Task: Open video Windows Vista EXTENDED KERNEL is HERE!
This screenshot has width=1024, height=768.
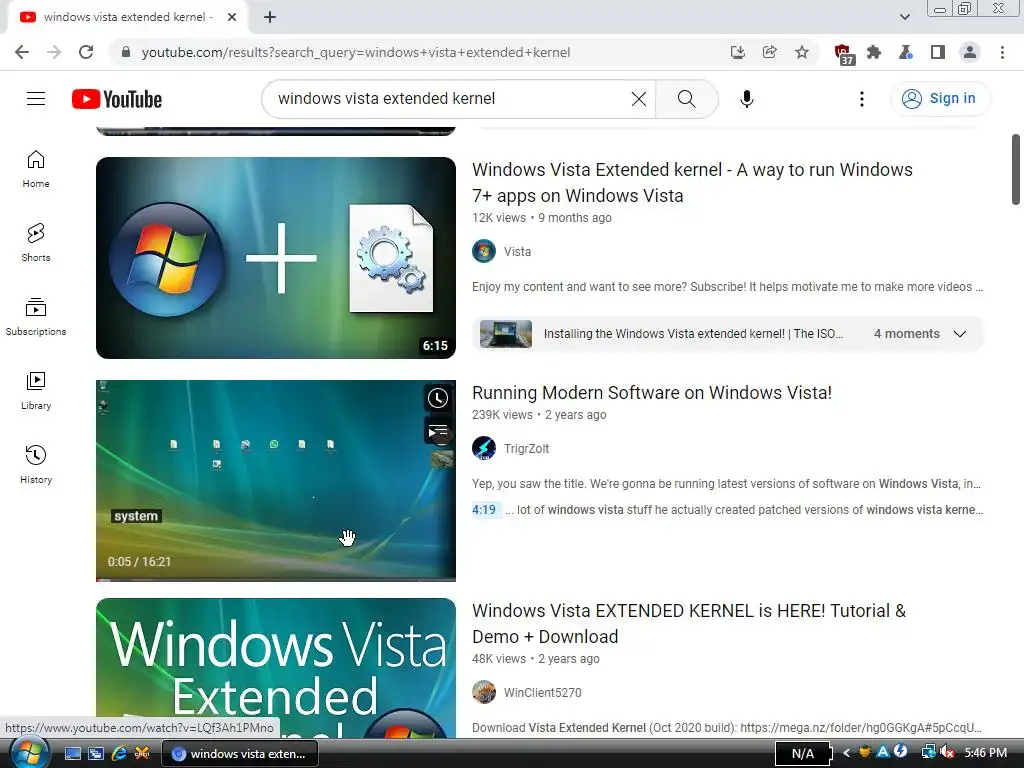Action: pos(689,623)
